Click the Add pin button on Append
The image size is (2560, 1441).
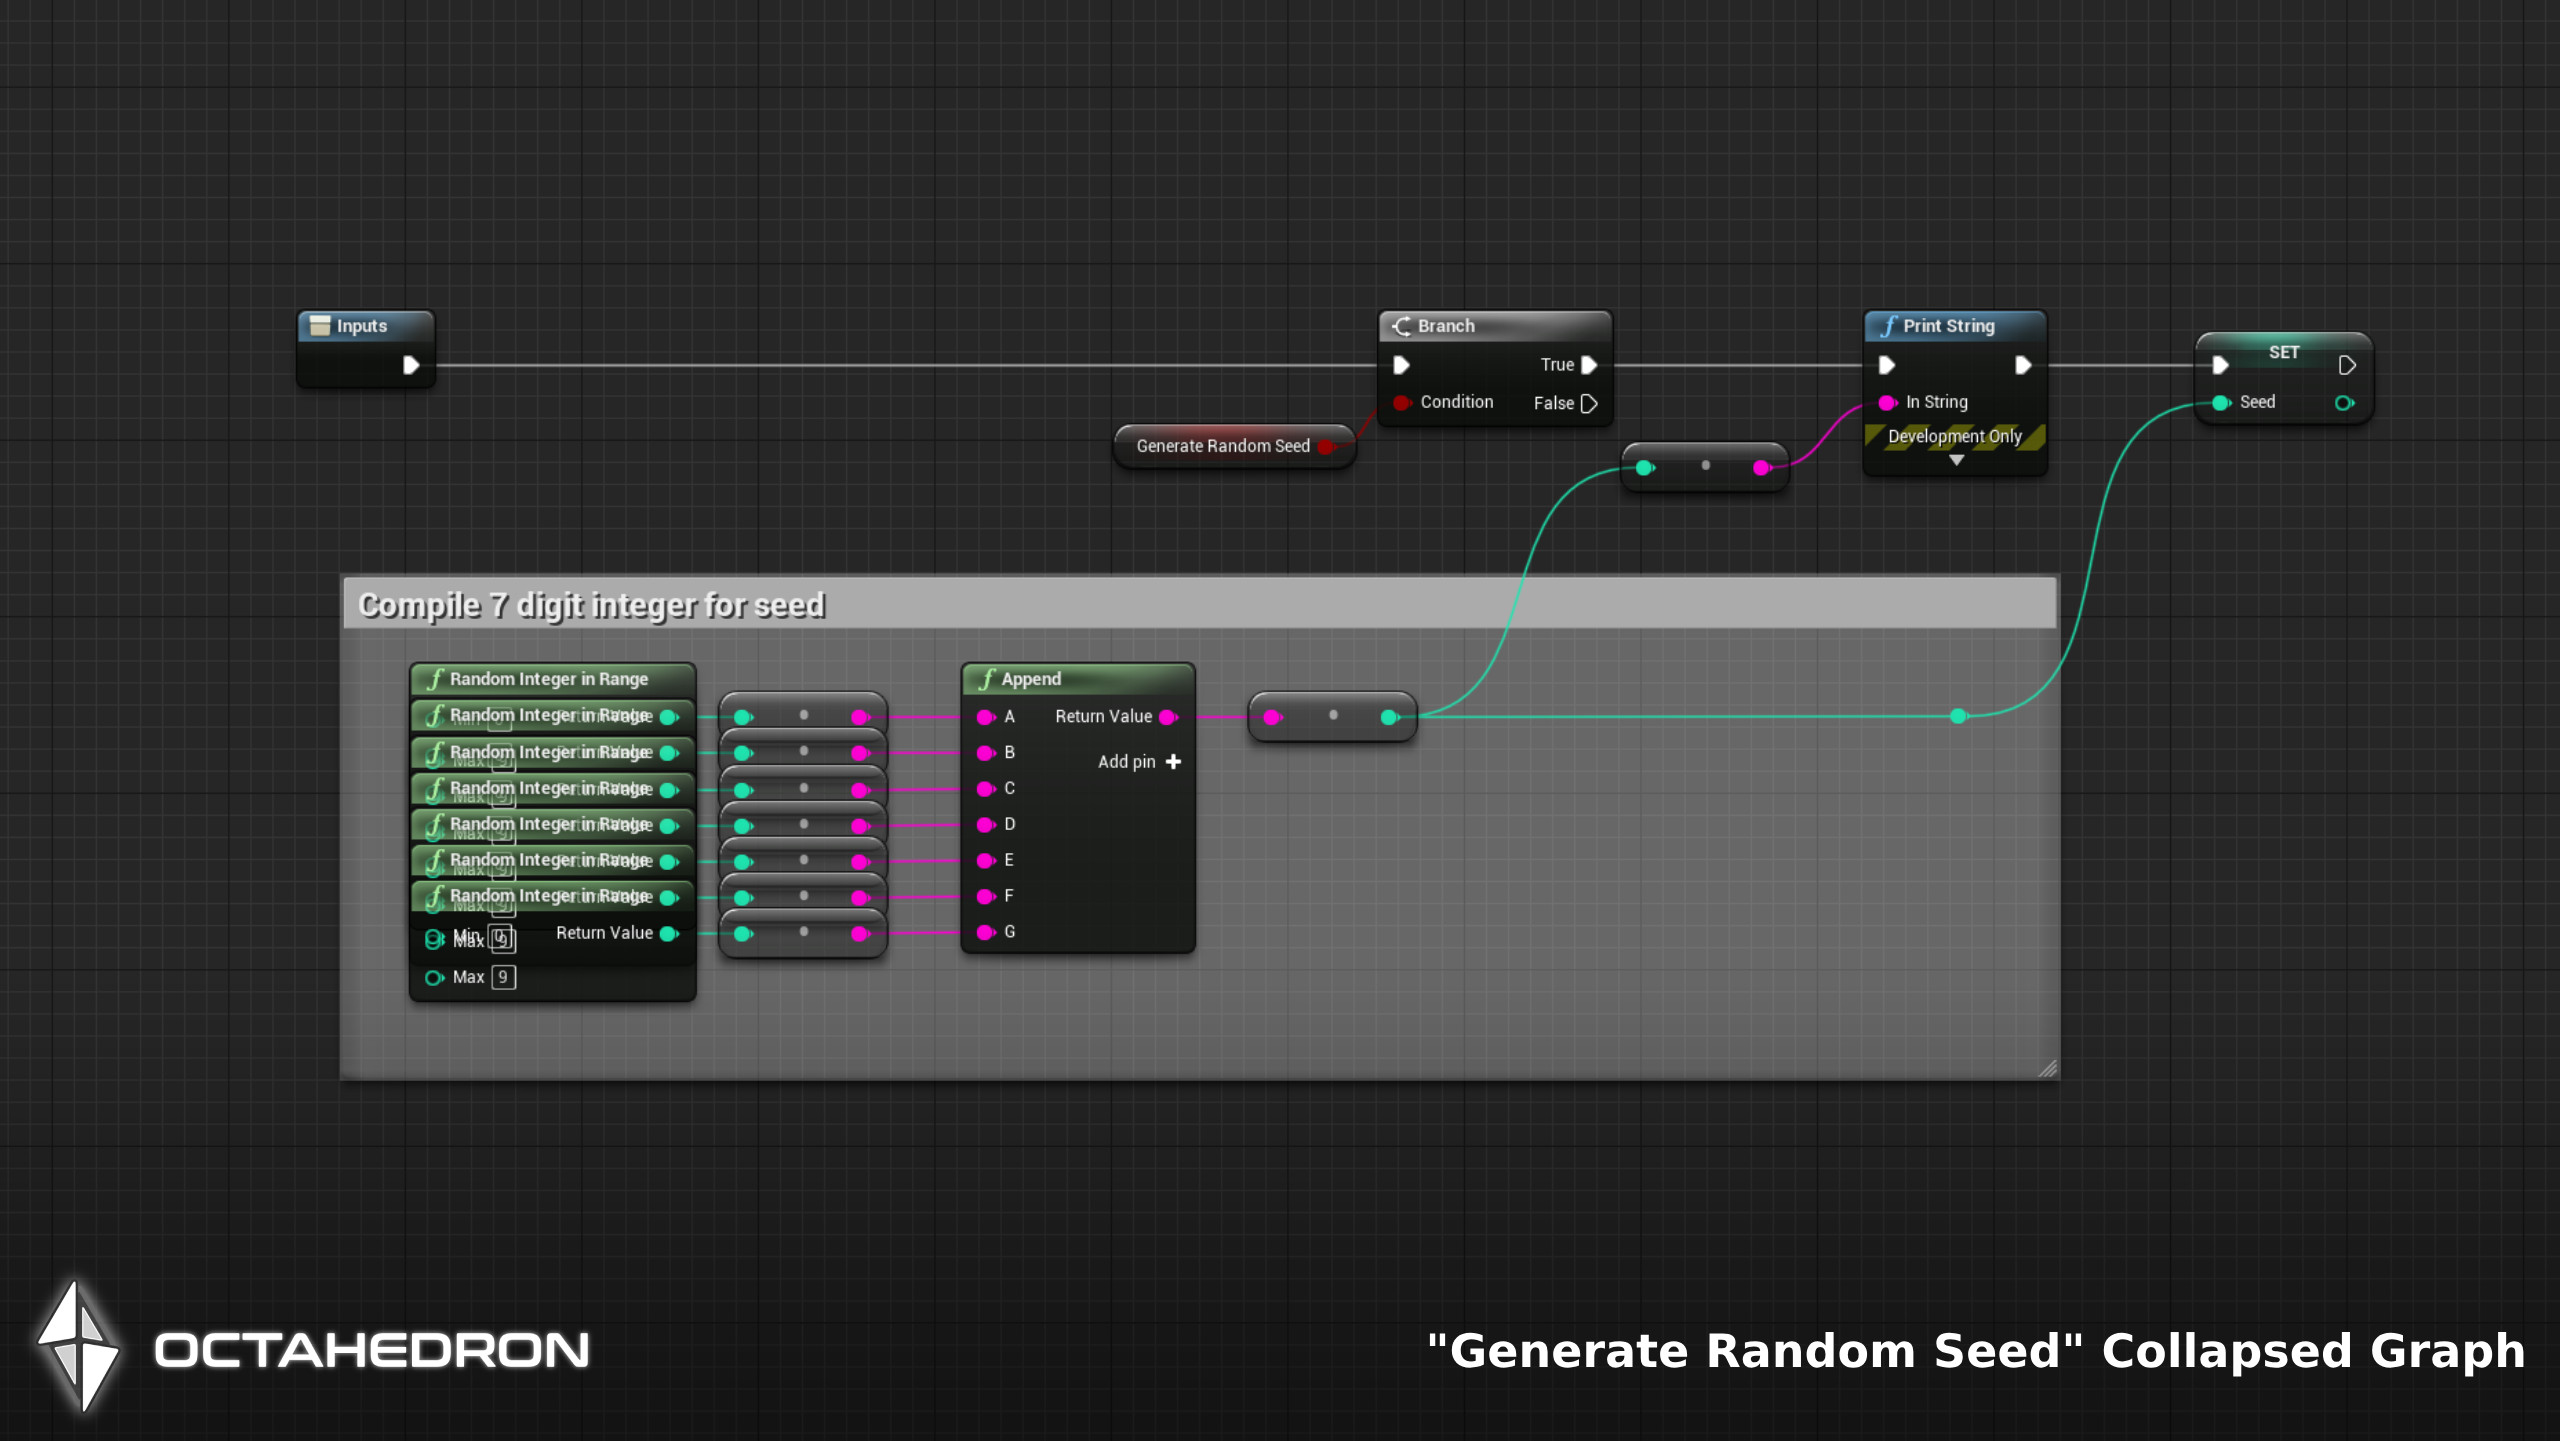pos(1139,761)
